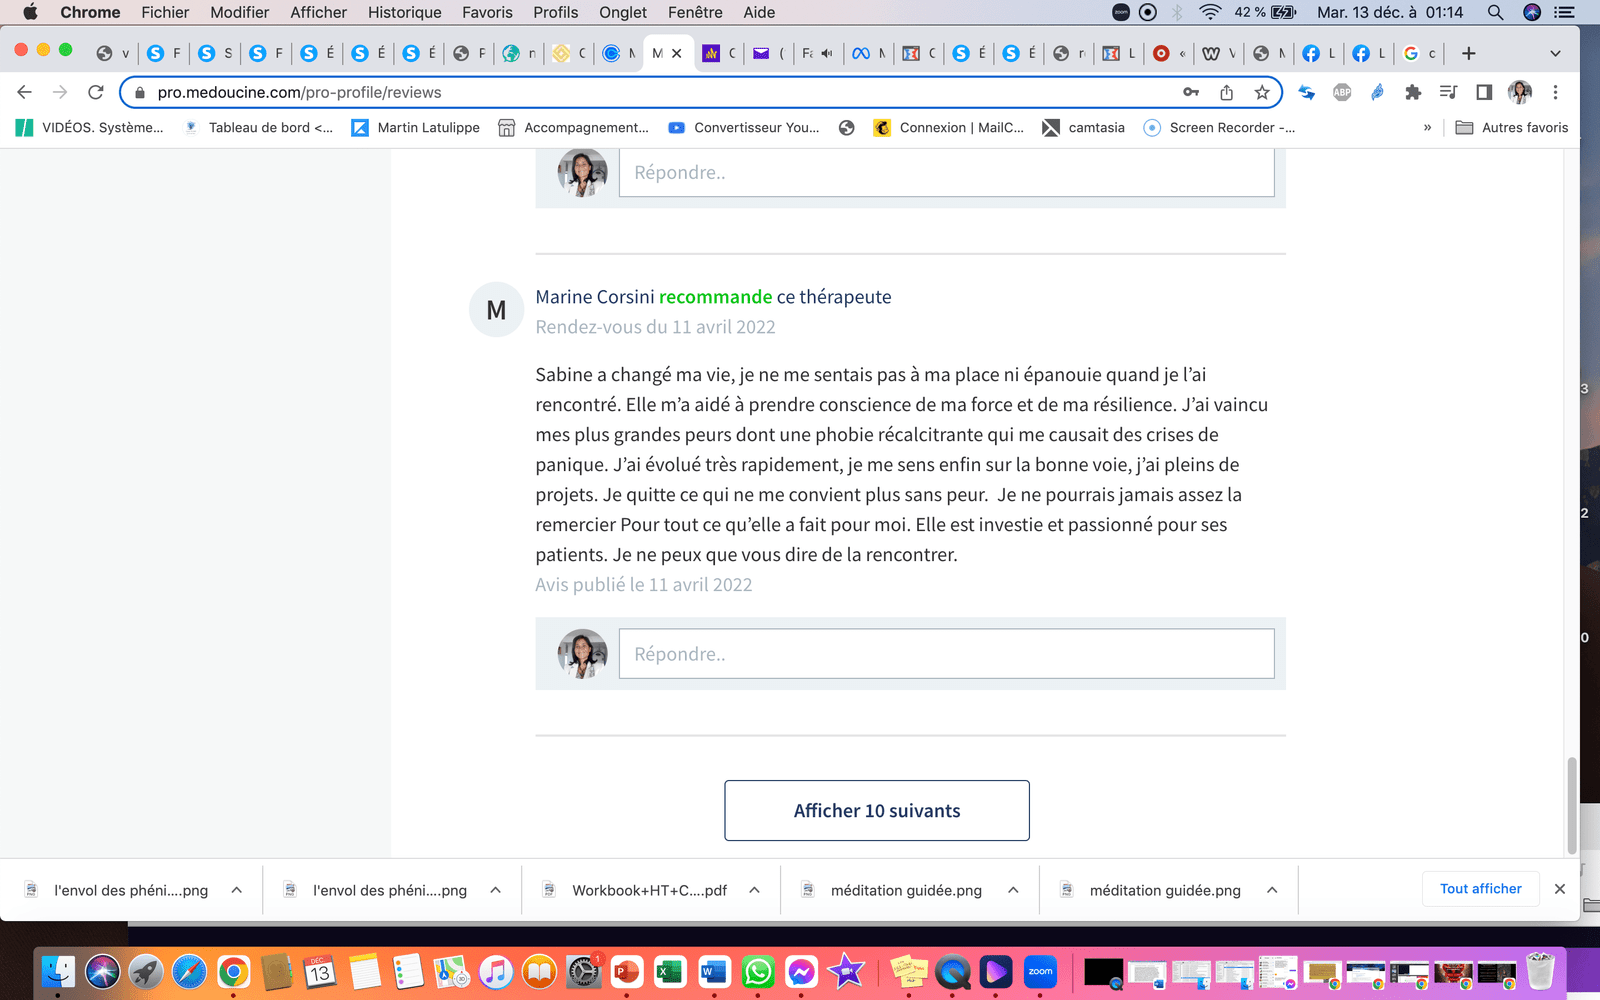Open the Martin Latulippe bookmark

click(416, 127)
